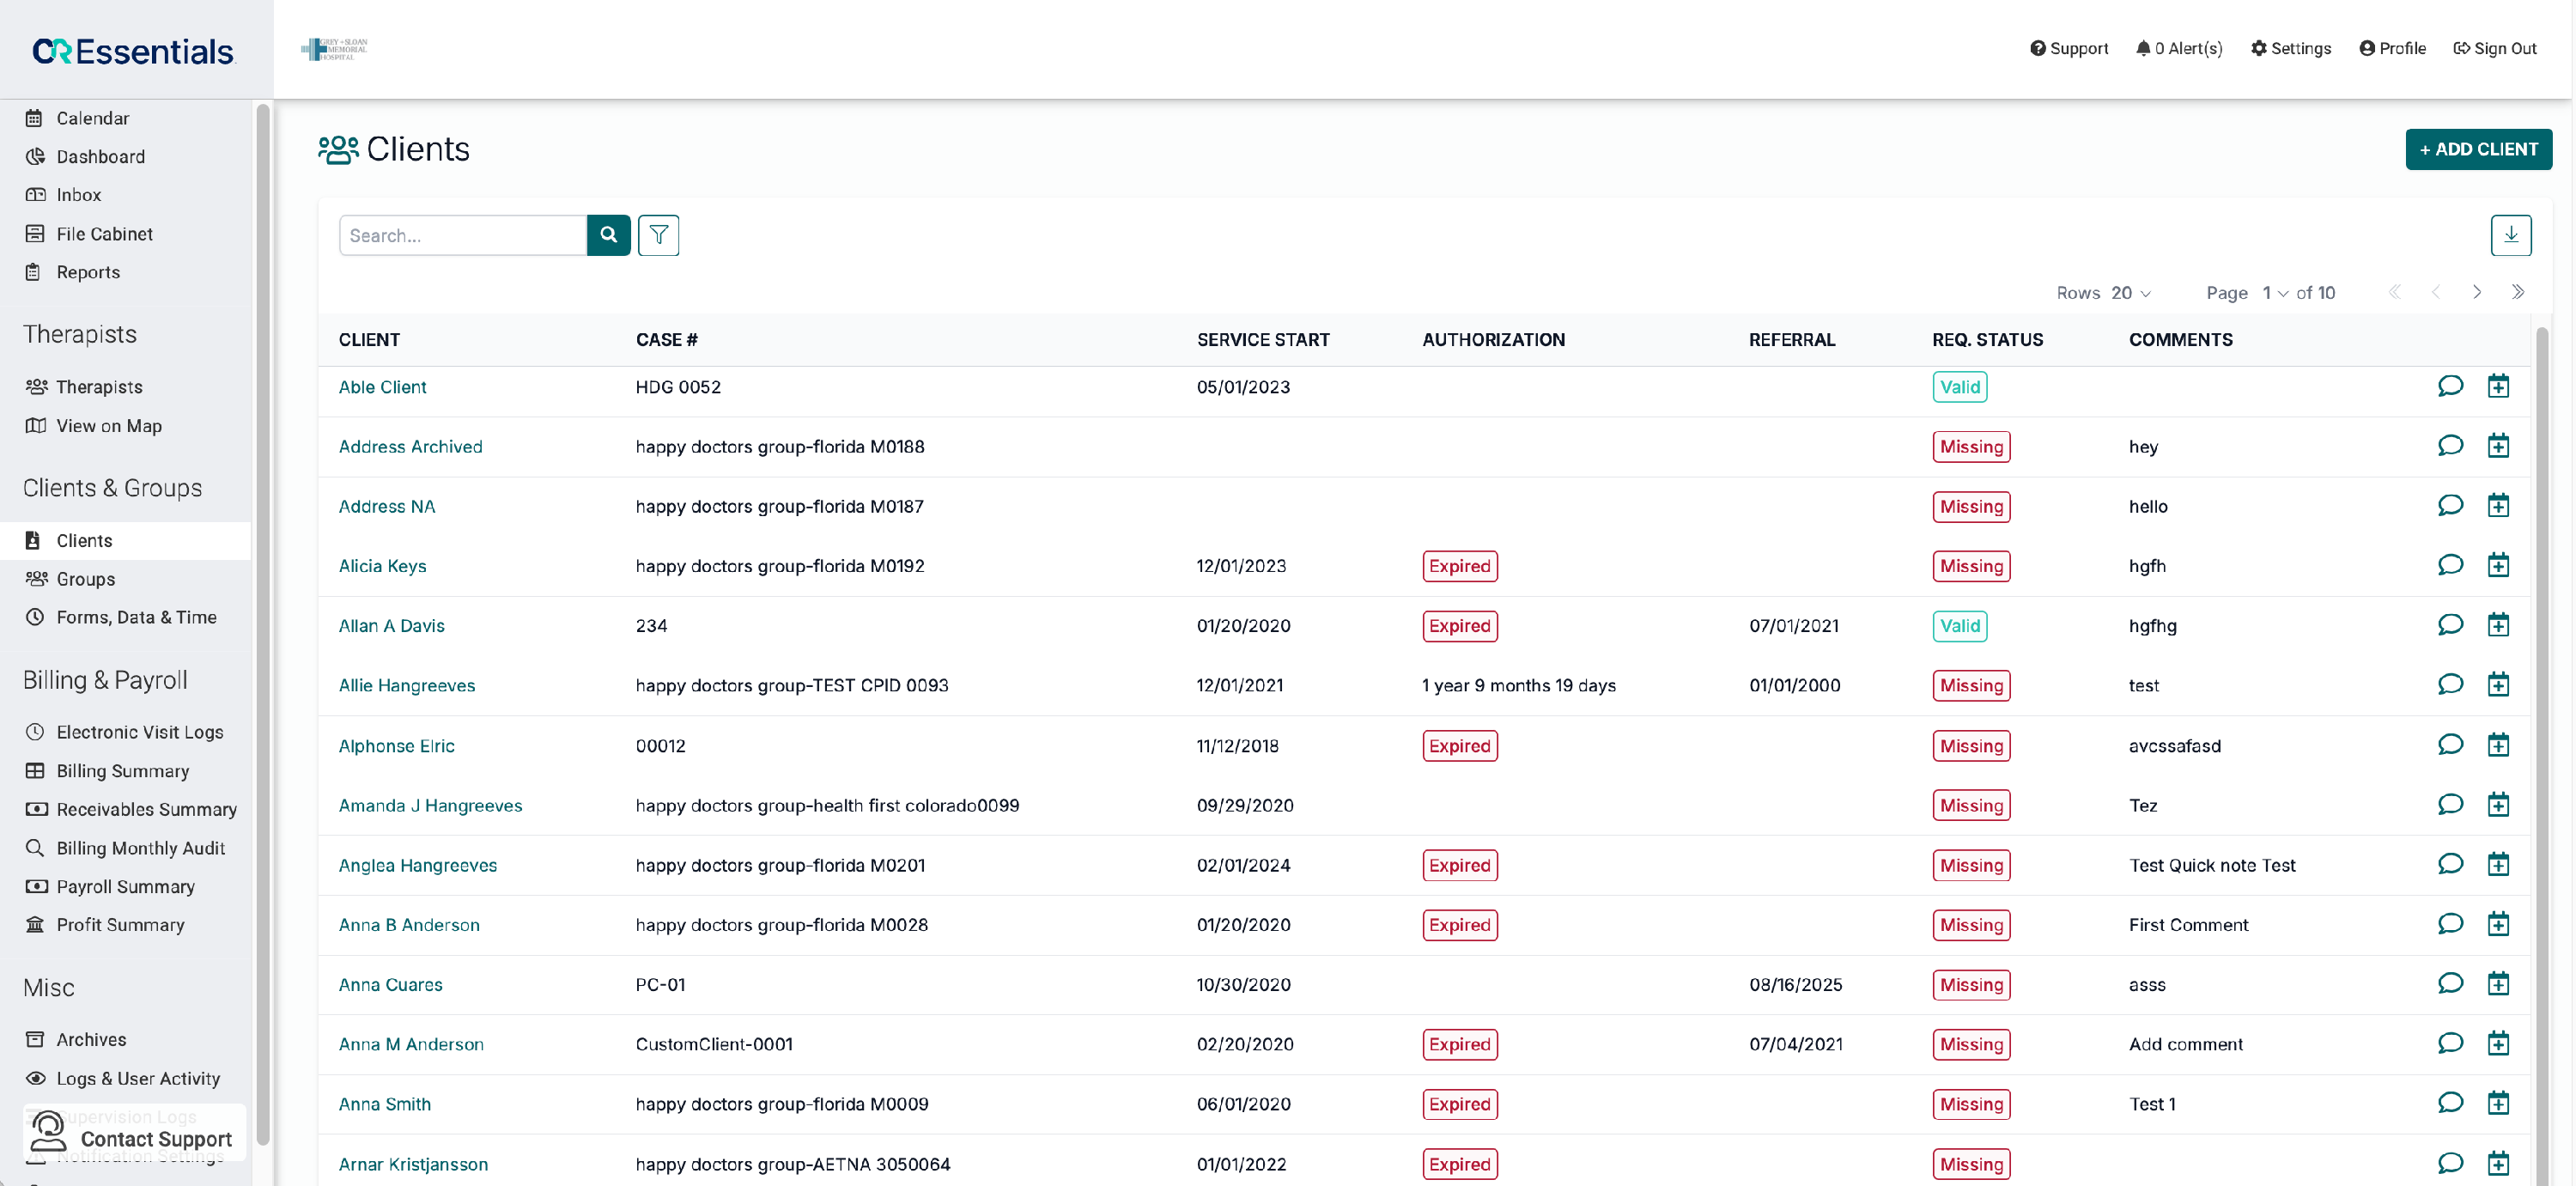Open the Alerts bell notifications
2576x1186 pixels.
2179,48
